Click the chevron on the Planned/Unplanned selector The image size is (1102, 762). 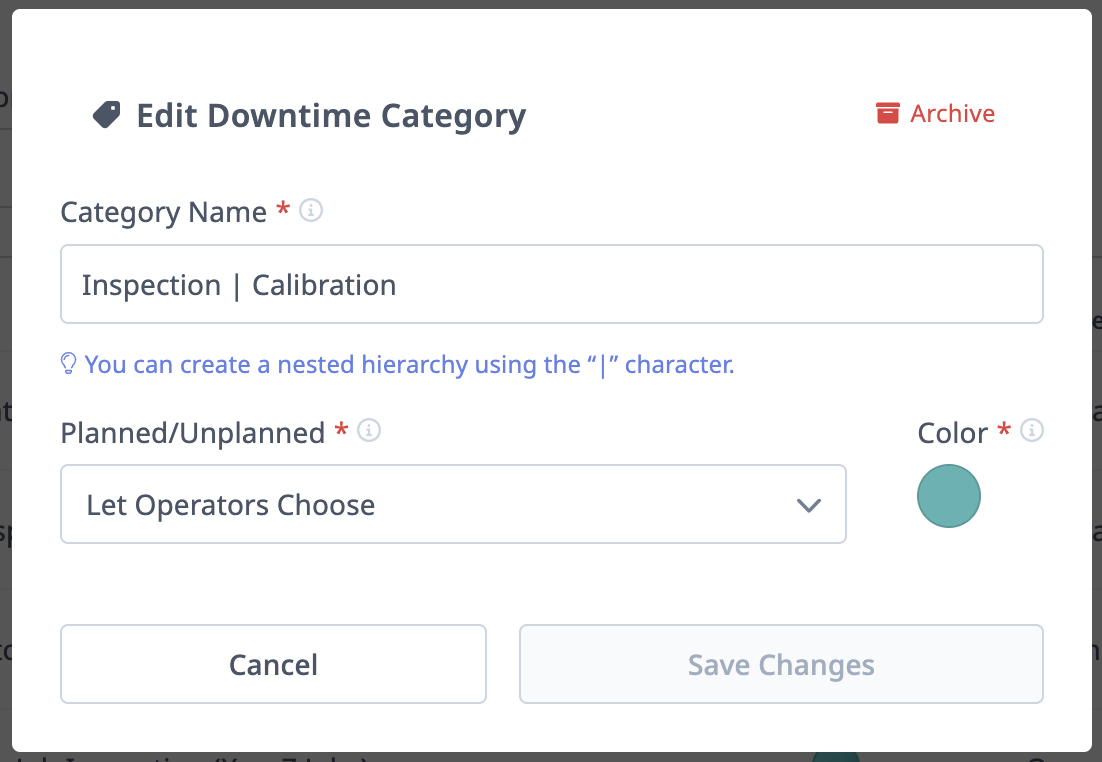809,505
